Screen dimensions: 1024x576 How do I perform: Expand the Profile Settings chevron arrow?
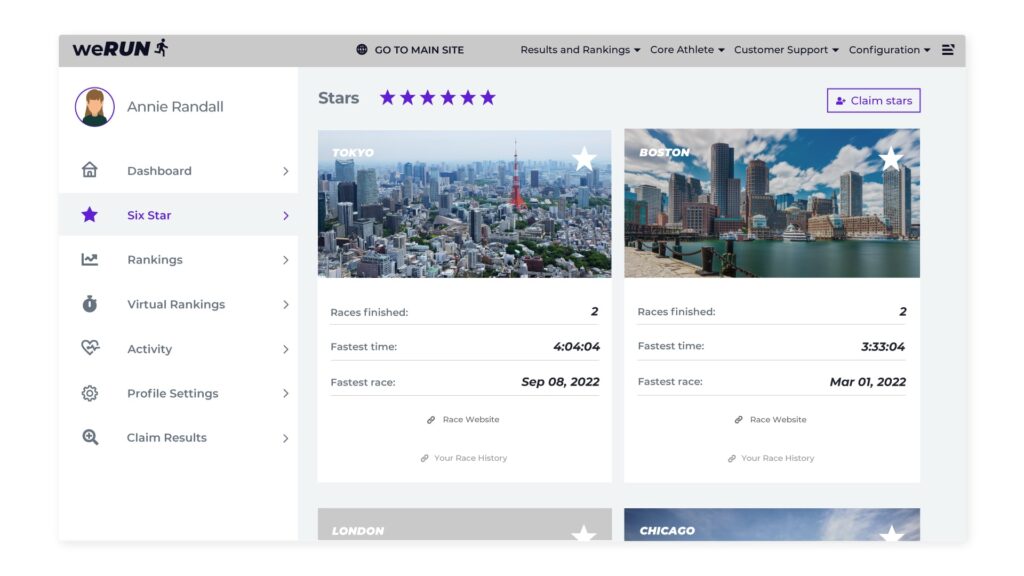click(285, 393)
